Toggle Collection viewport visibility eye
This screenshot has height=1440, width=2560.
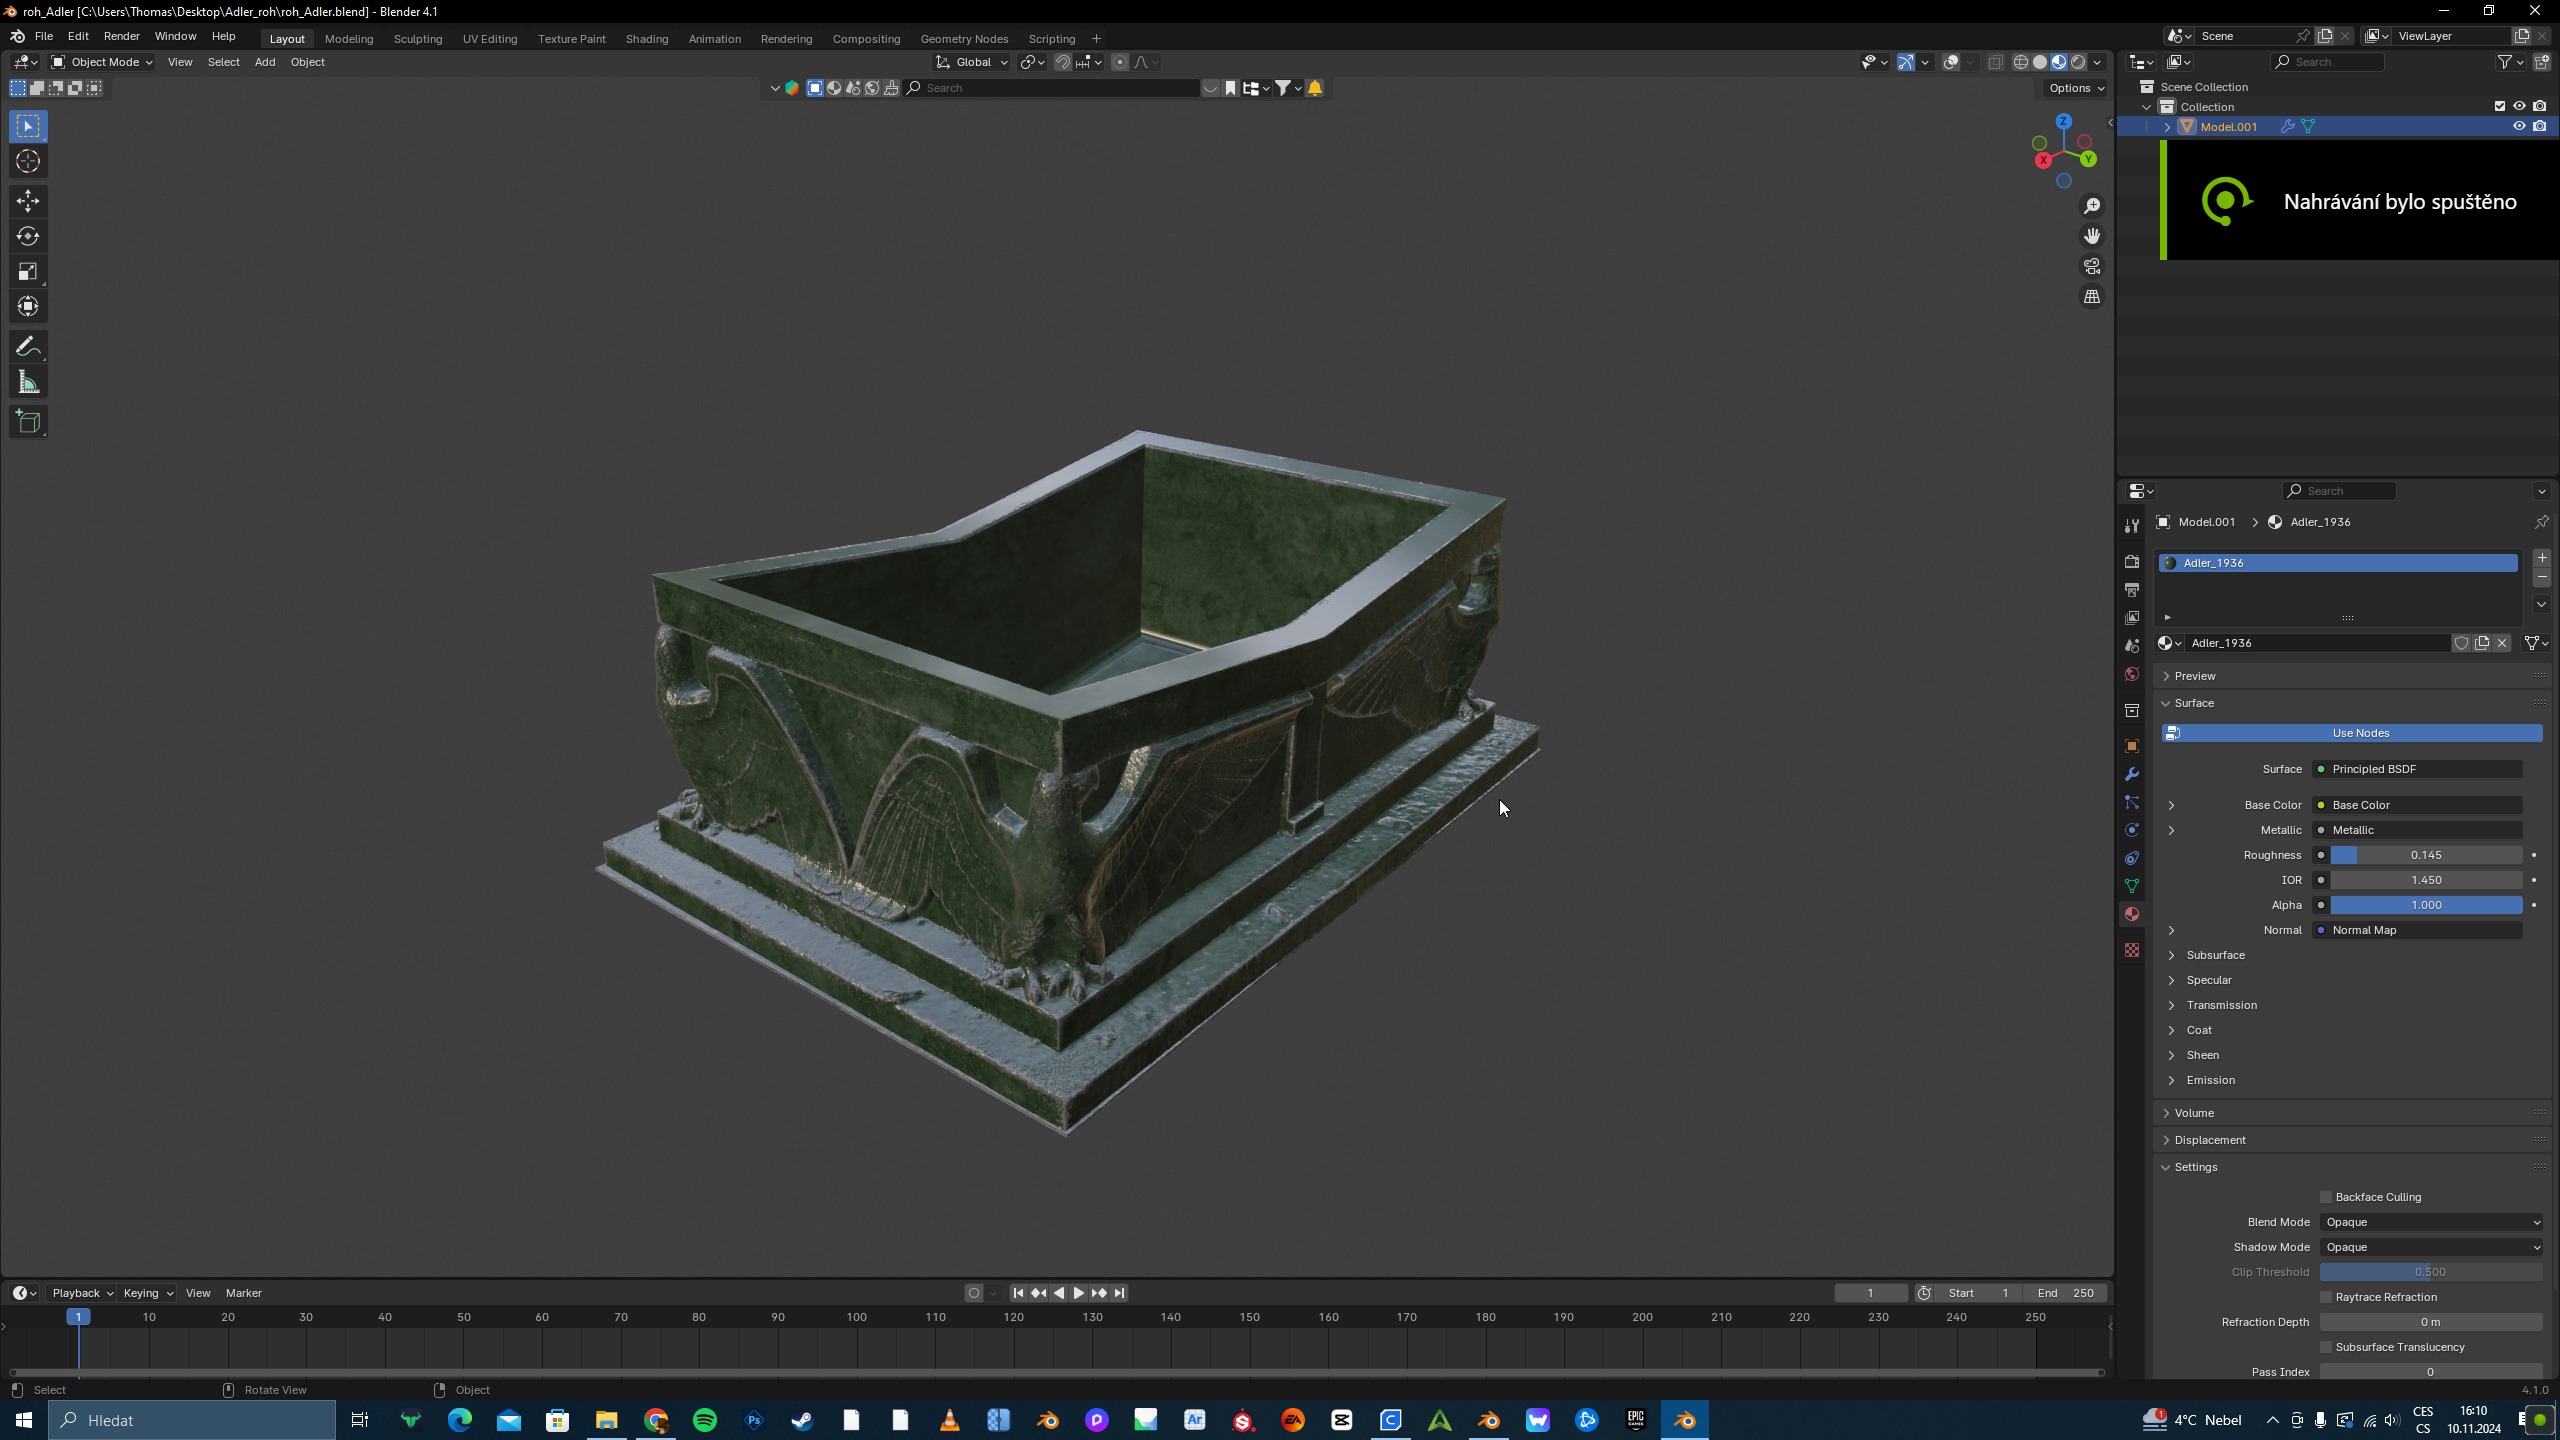(2519, 106)
